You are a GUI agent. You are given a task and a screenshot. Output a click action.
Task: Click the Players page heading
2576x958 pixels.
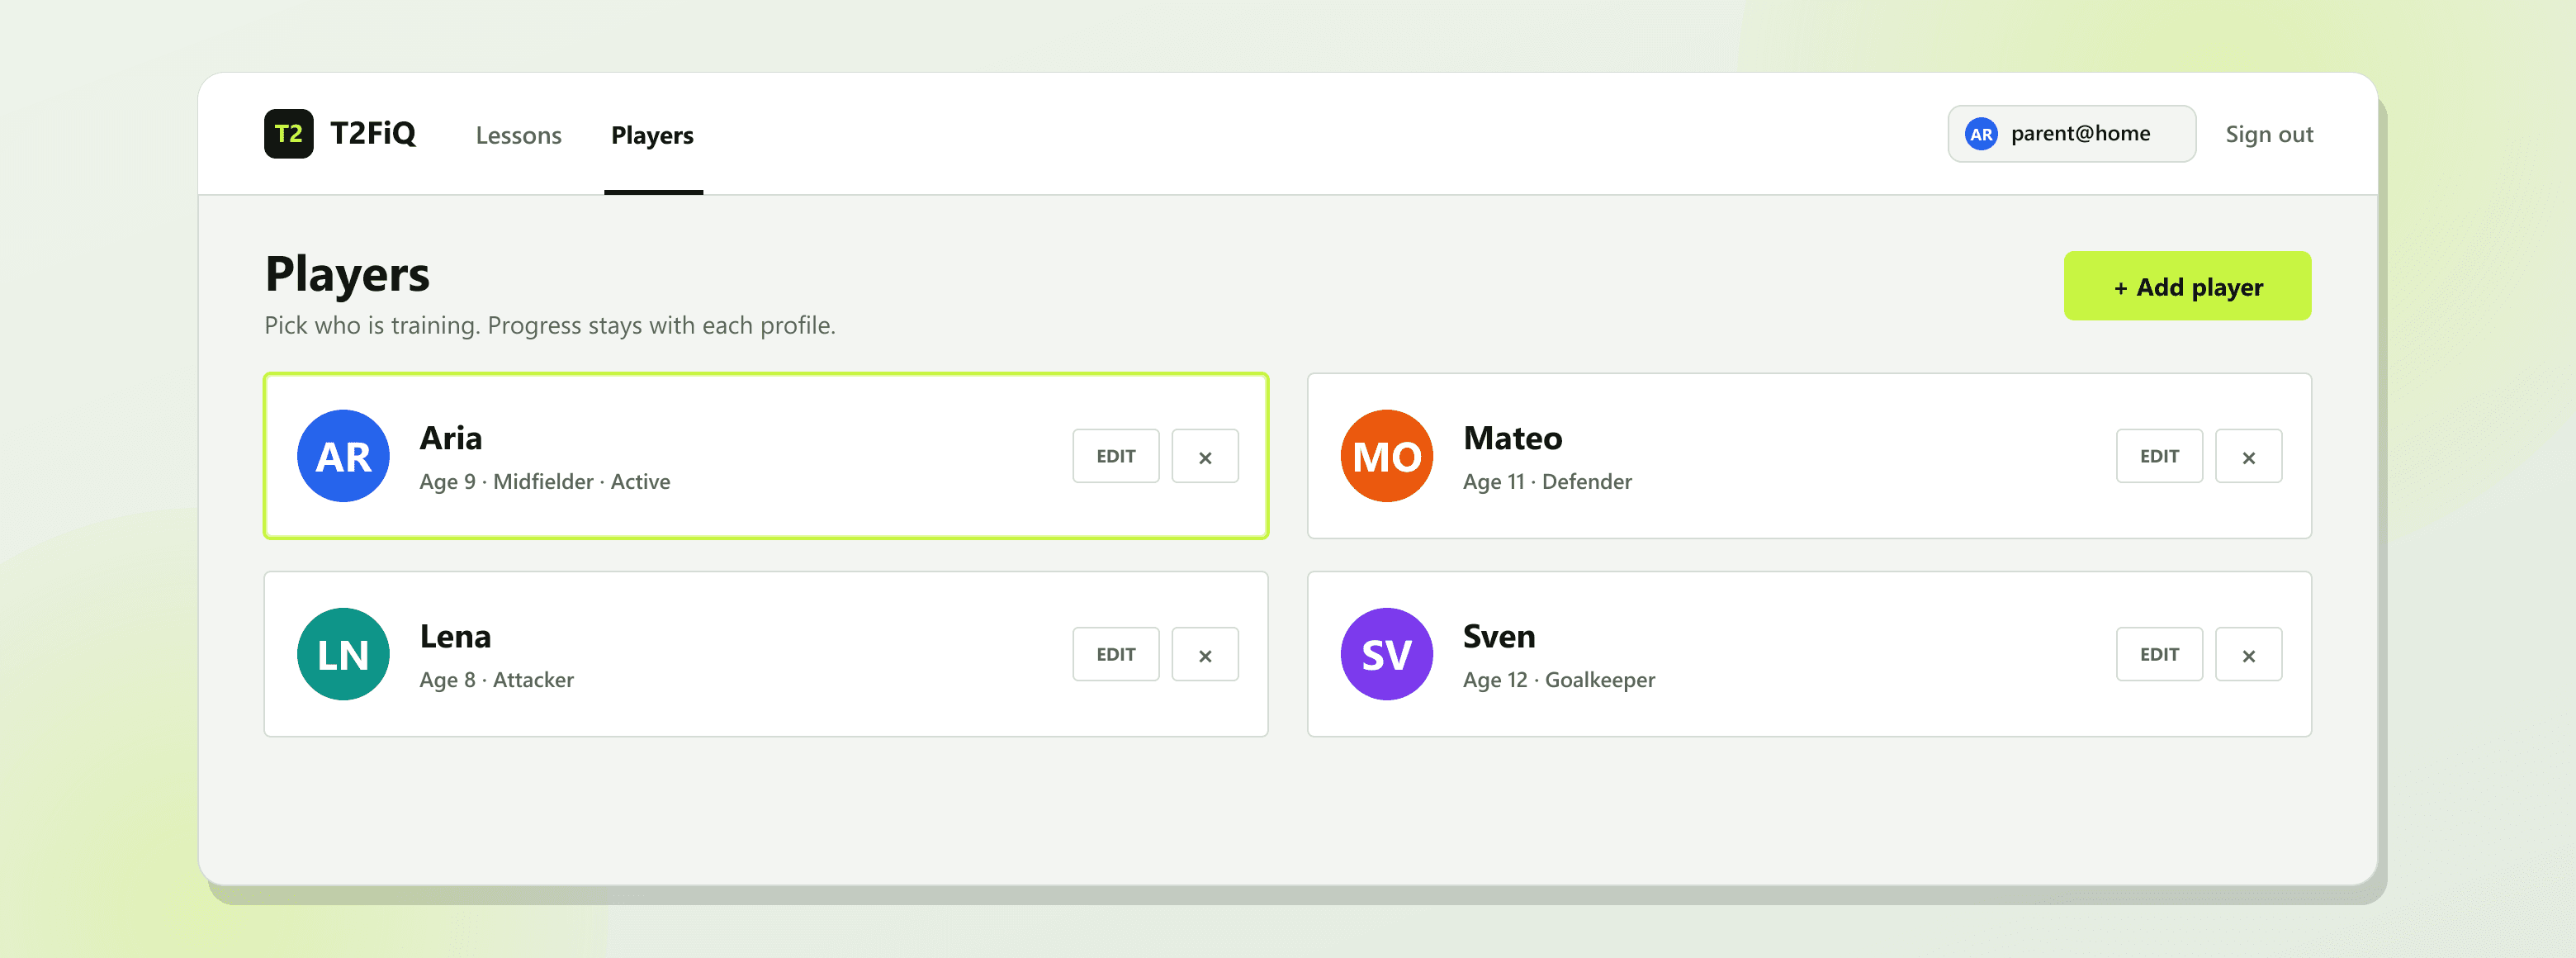tap(347, 274)
